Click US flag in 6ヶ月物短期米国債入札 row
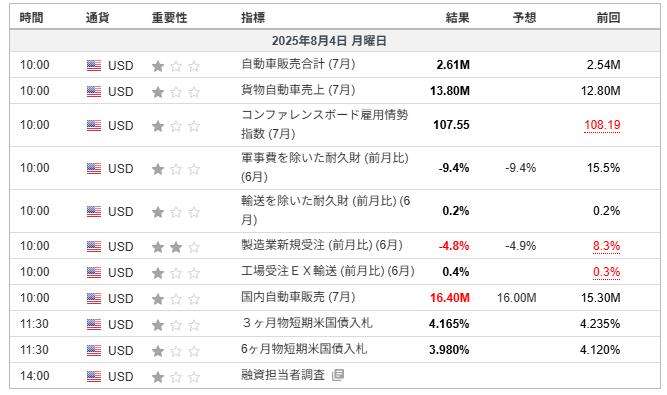667x395 pixels. (94, 350)
